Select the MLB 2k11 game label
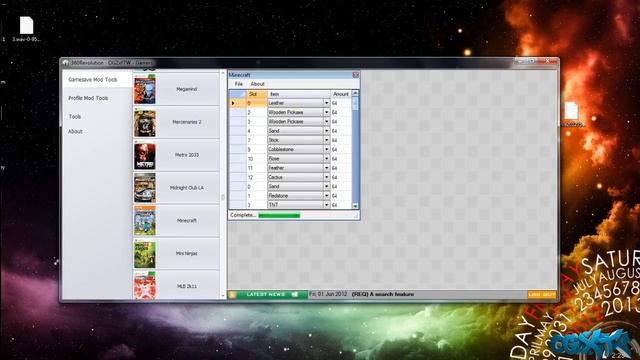 point(187,286)
